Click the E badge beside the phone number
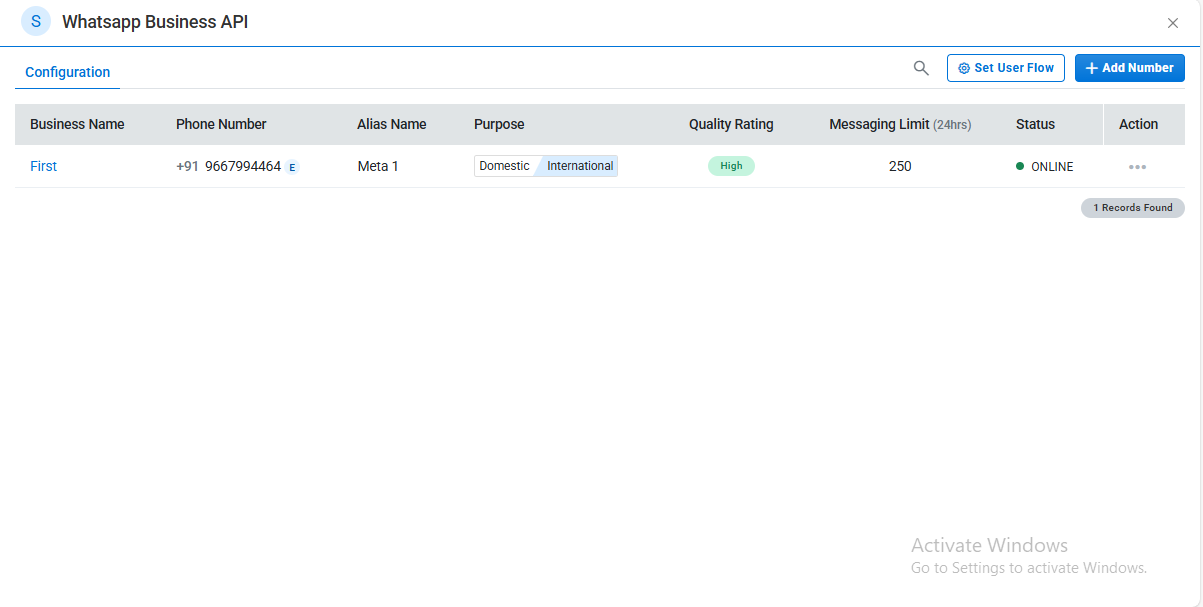The height and width of the screenshot is (607, 1203). pos(292,167)
